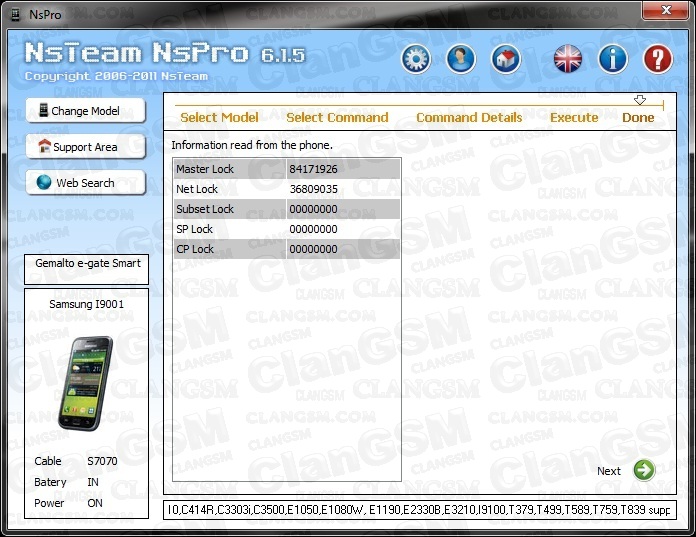
Task: Switch to the Execute step
Action: [x=574, y=118]
